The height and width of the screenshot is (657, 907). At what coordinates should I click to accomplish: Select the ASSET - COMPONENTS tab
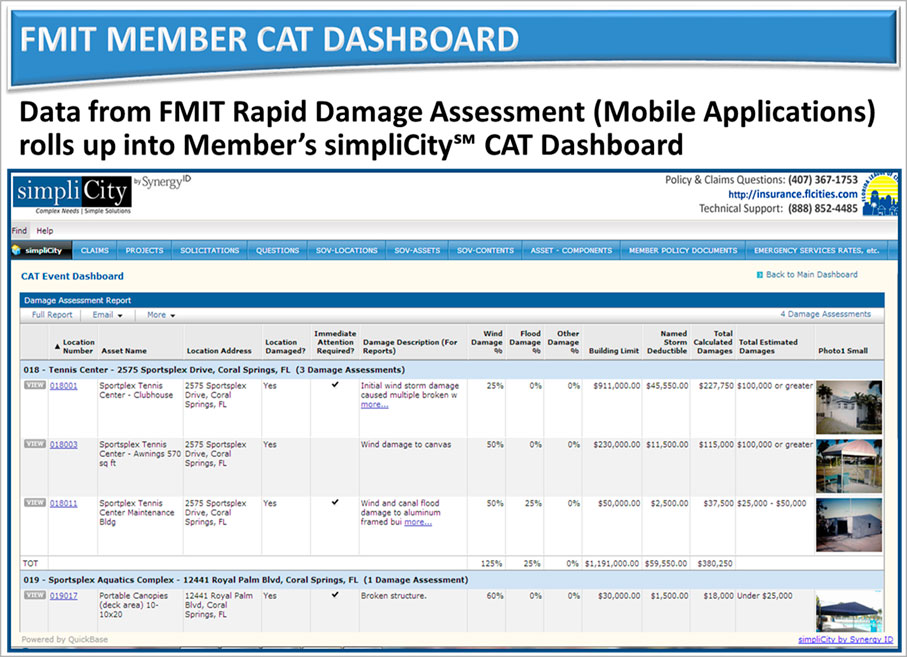click(x=571, y=250)
